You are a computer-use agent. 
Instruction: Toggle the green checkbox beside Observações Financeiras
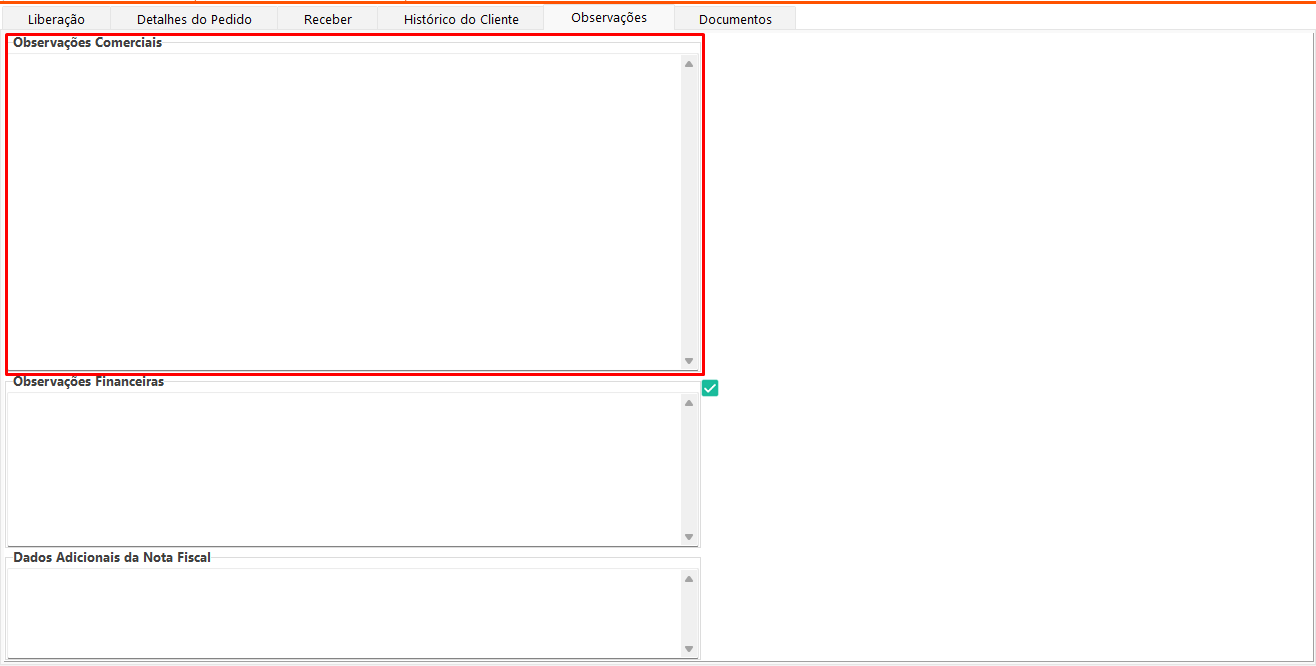710,388
